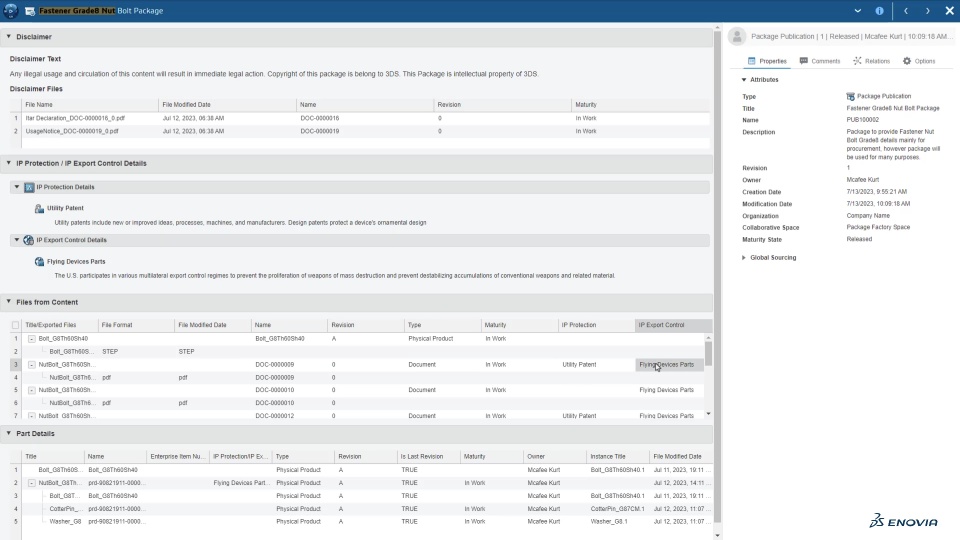Toggle select-all checkbox in Files from Content

tap(15, 325)
